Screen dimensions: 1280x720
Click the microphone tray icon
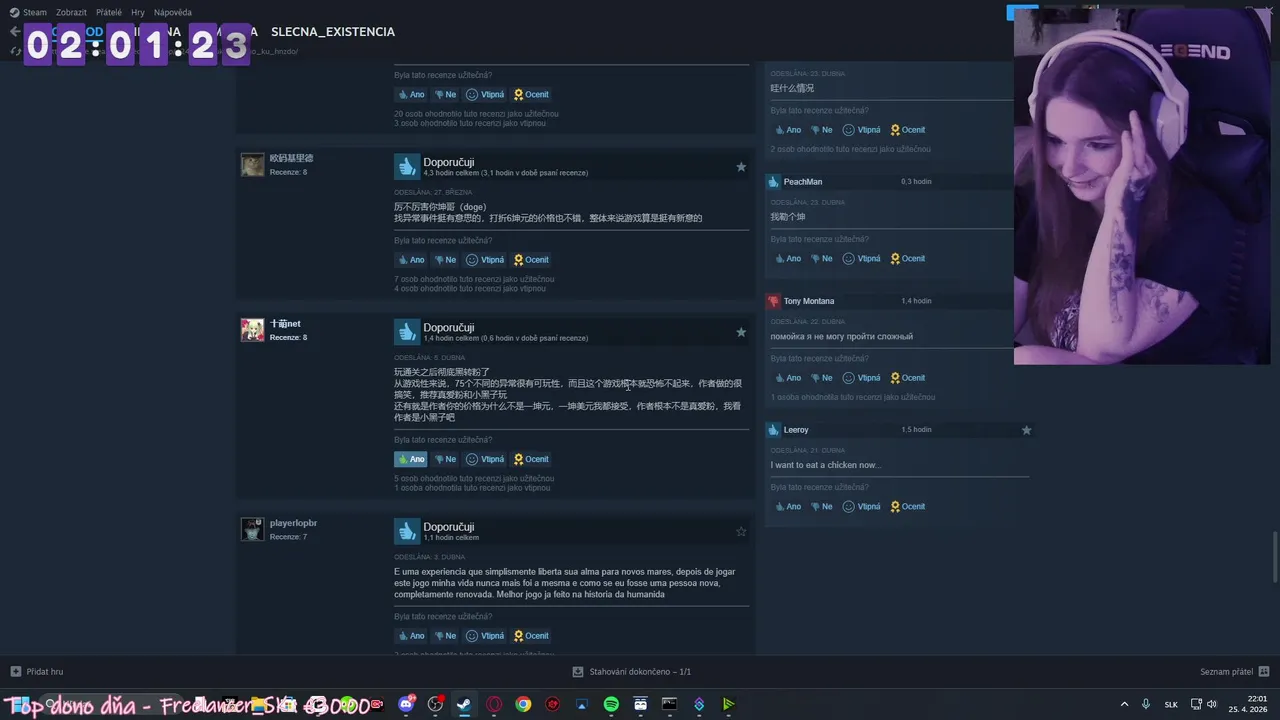coord(1146,704)
